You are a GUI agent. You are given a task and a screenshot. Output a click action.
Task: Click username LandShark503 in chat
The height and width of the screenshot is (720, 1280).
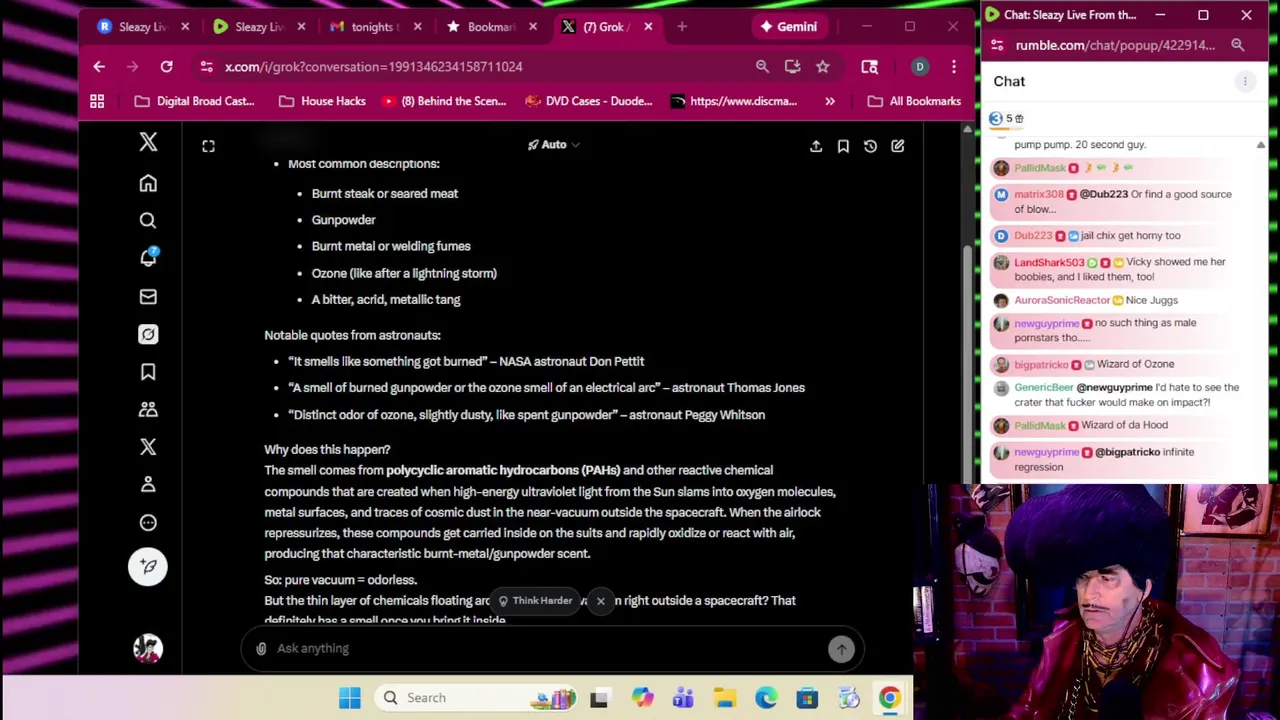coord(1049,262)
